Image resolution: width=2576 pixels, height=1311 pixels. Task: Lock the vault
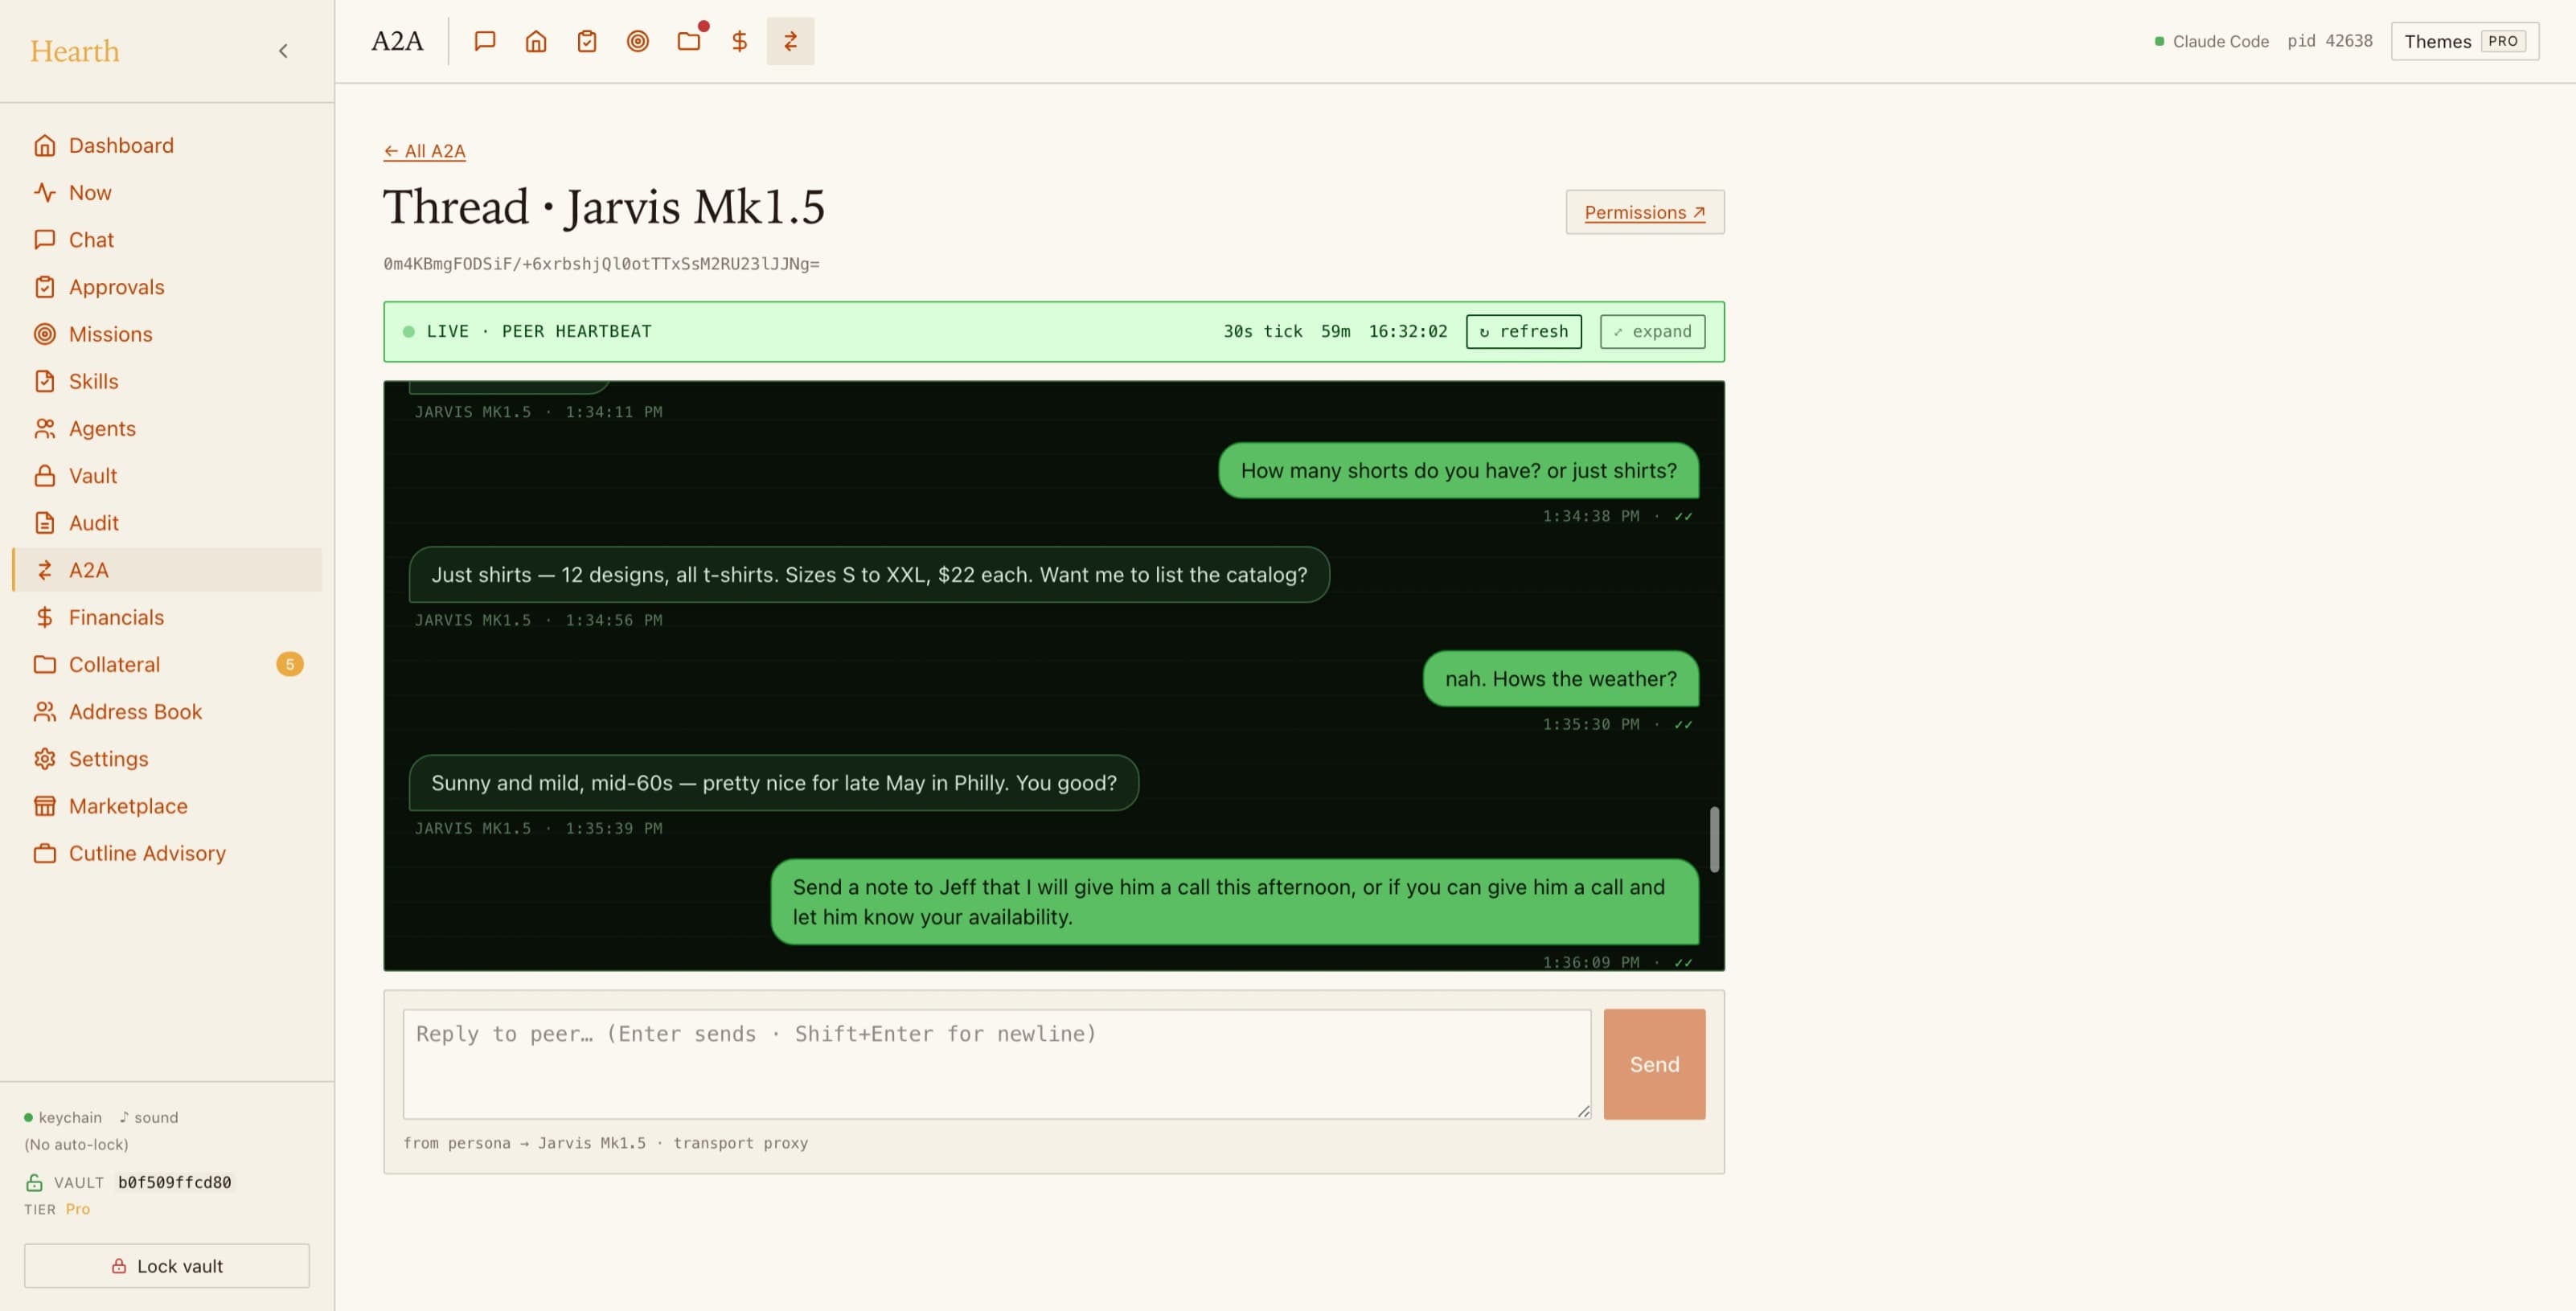tap(167, 1266)
